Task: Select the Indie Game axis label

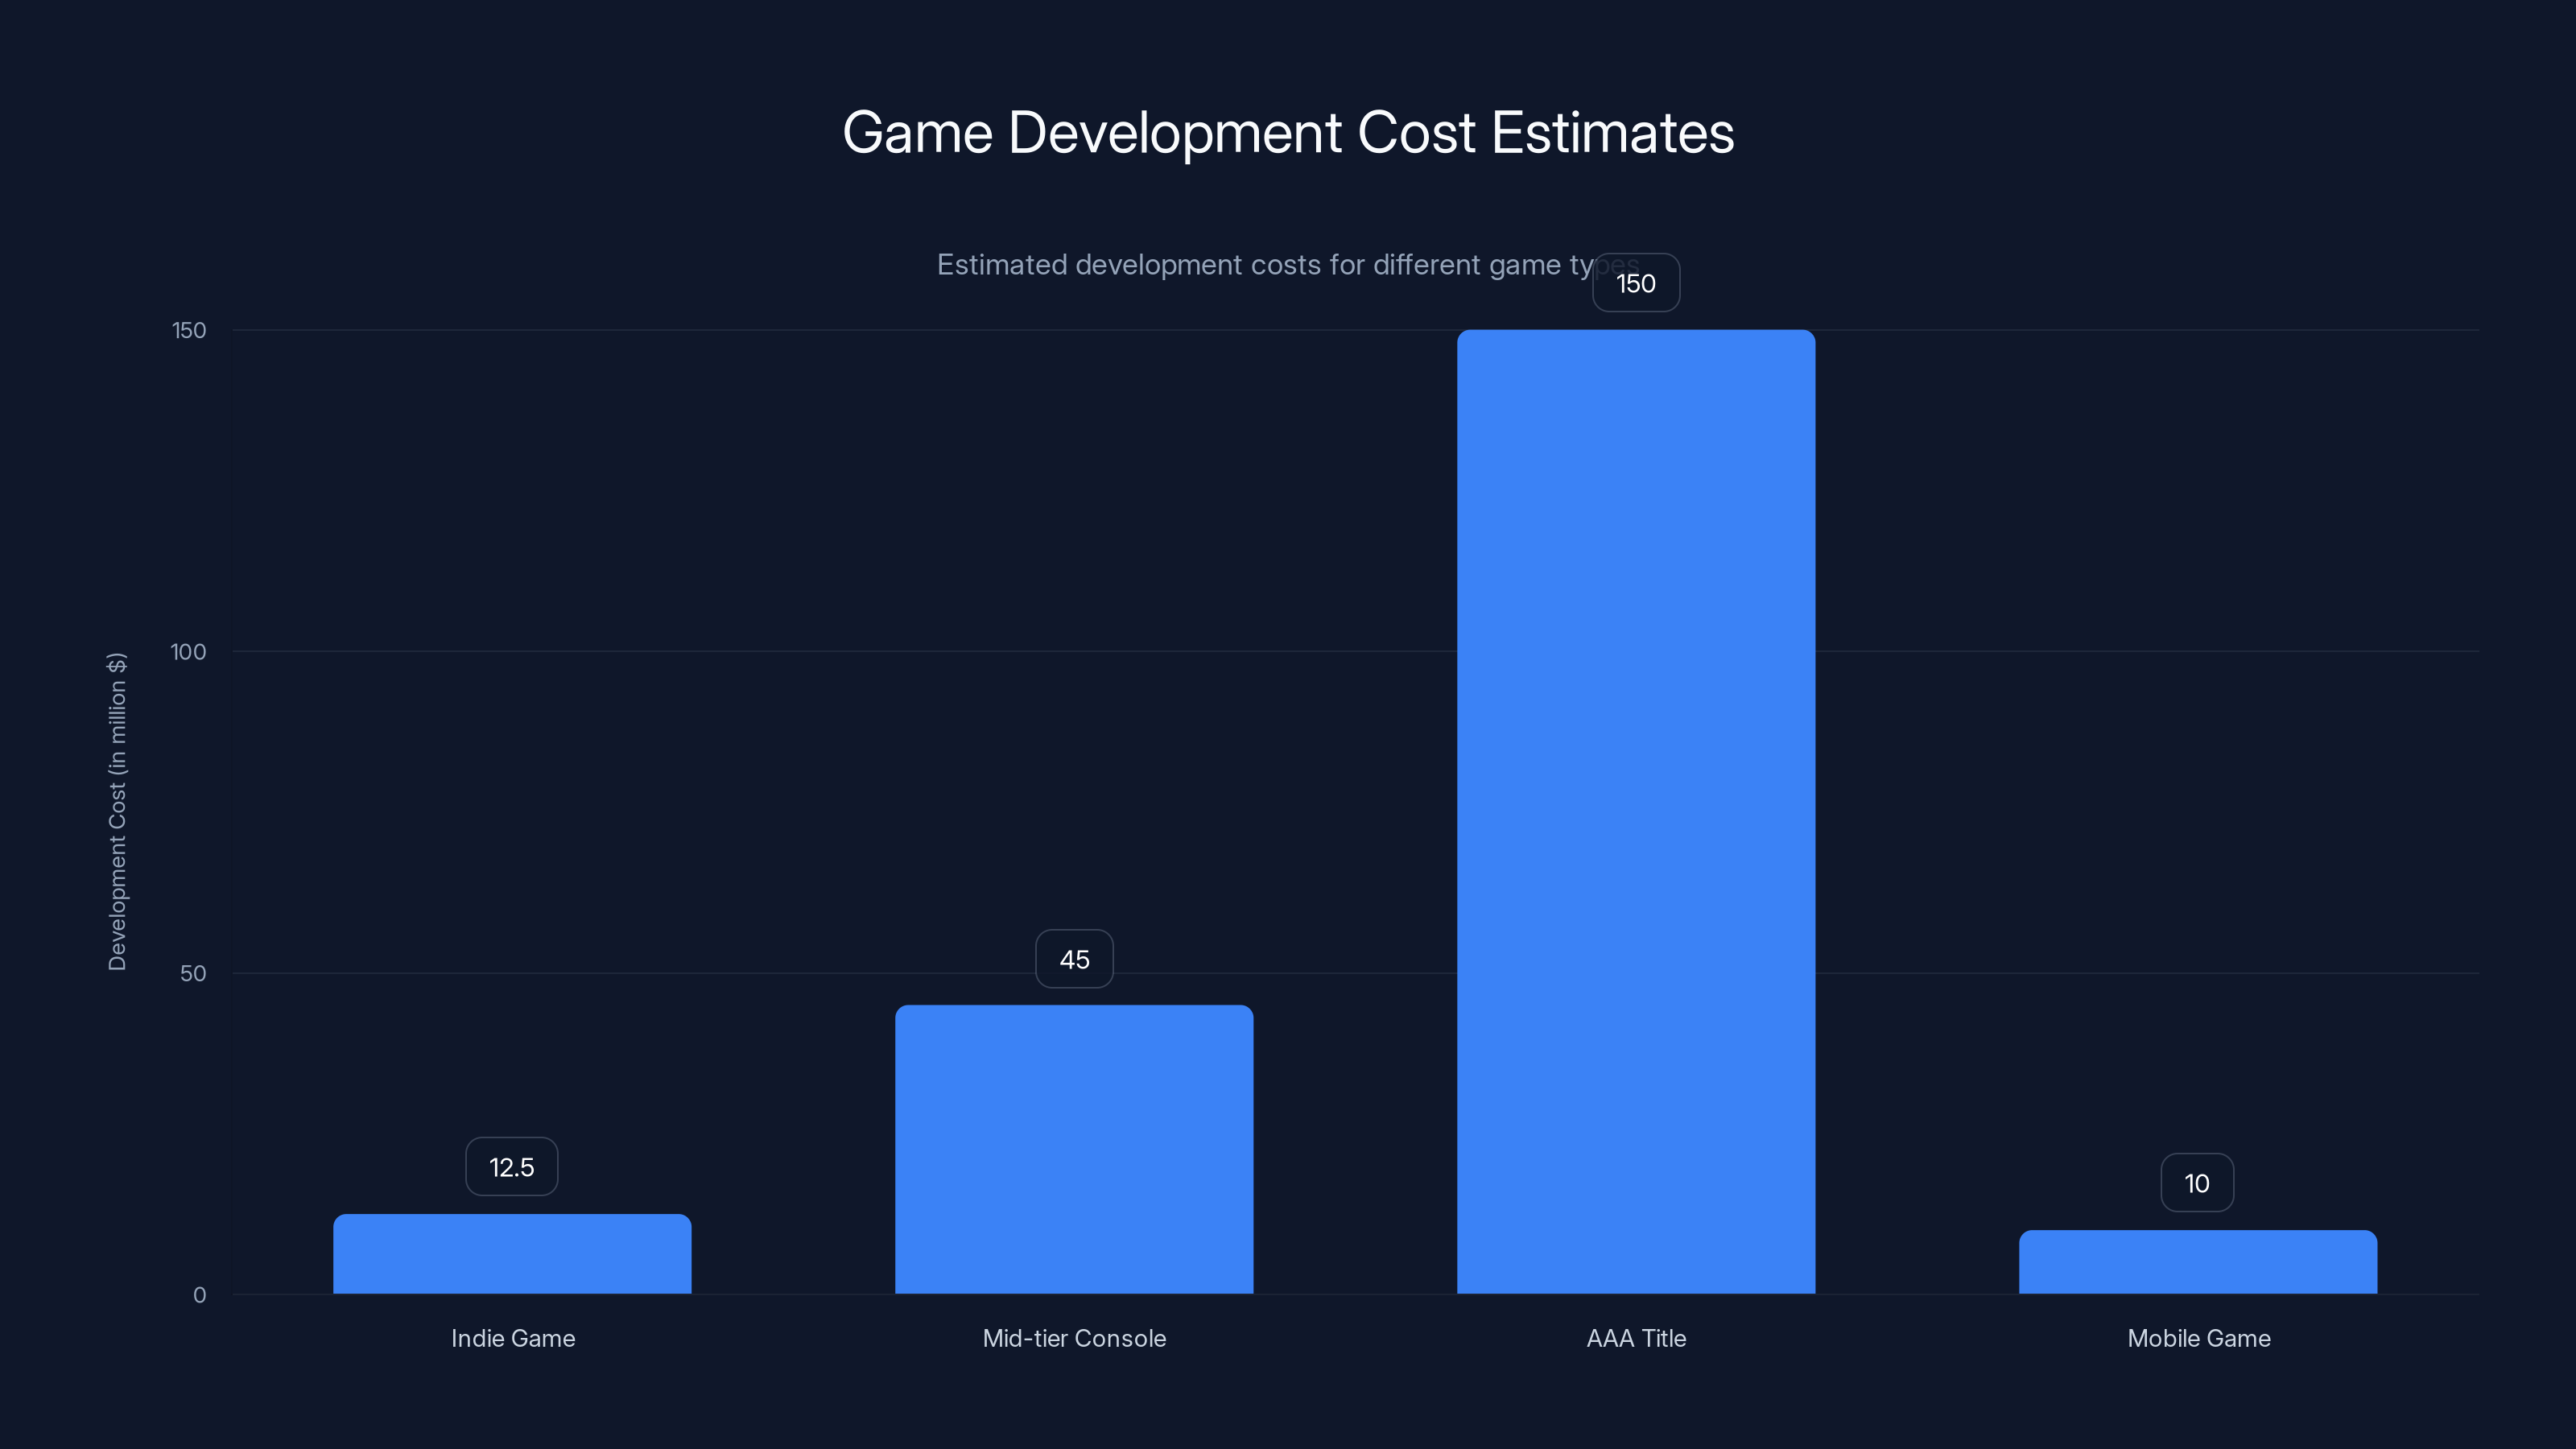Action: tap(512, 1338)
